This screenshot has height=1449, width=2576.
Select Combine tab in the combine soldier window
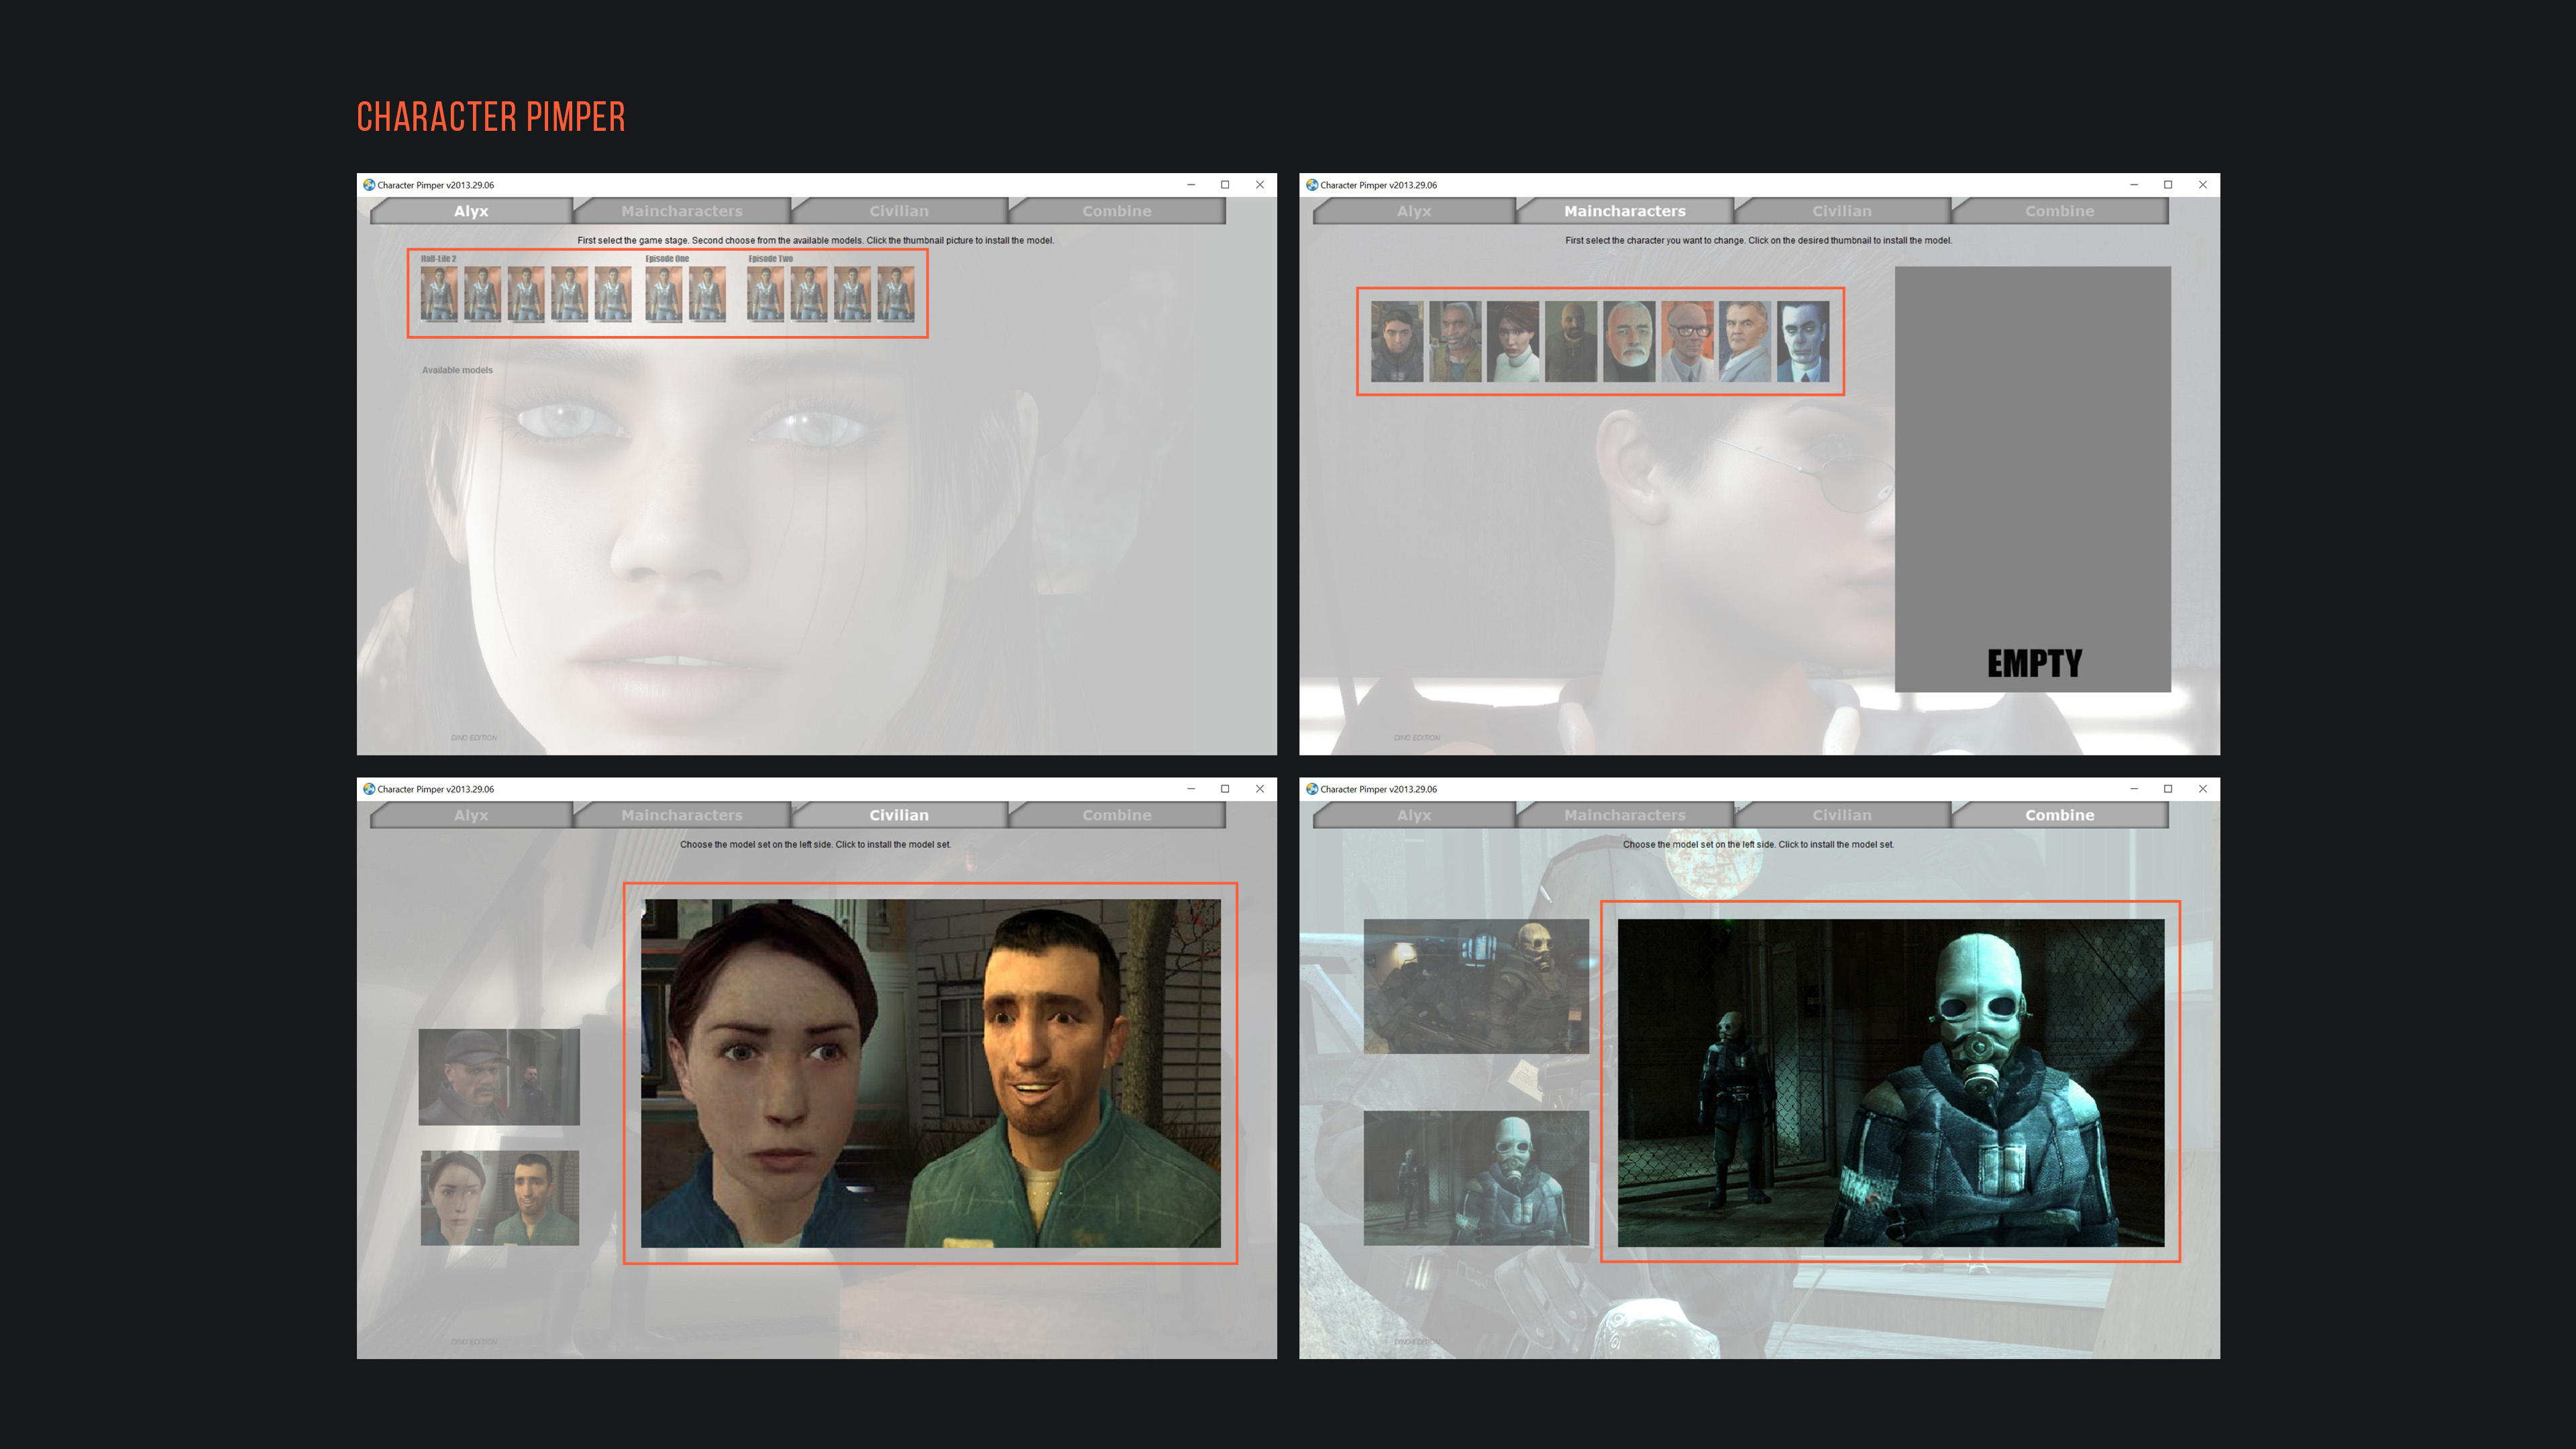[2060, 815]
